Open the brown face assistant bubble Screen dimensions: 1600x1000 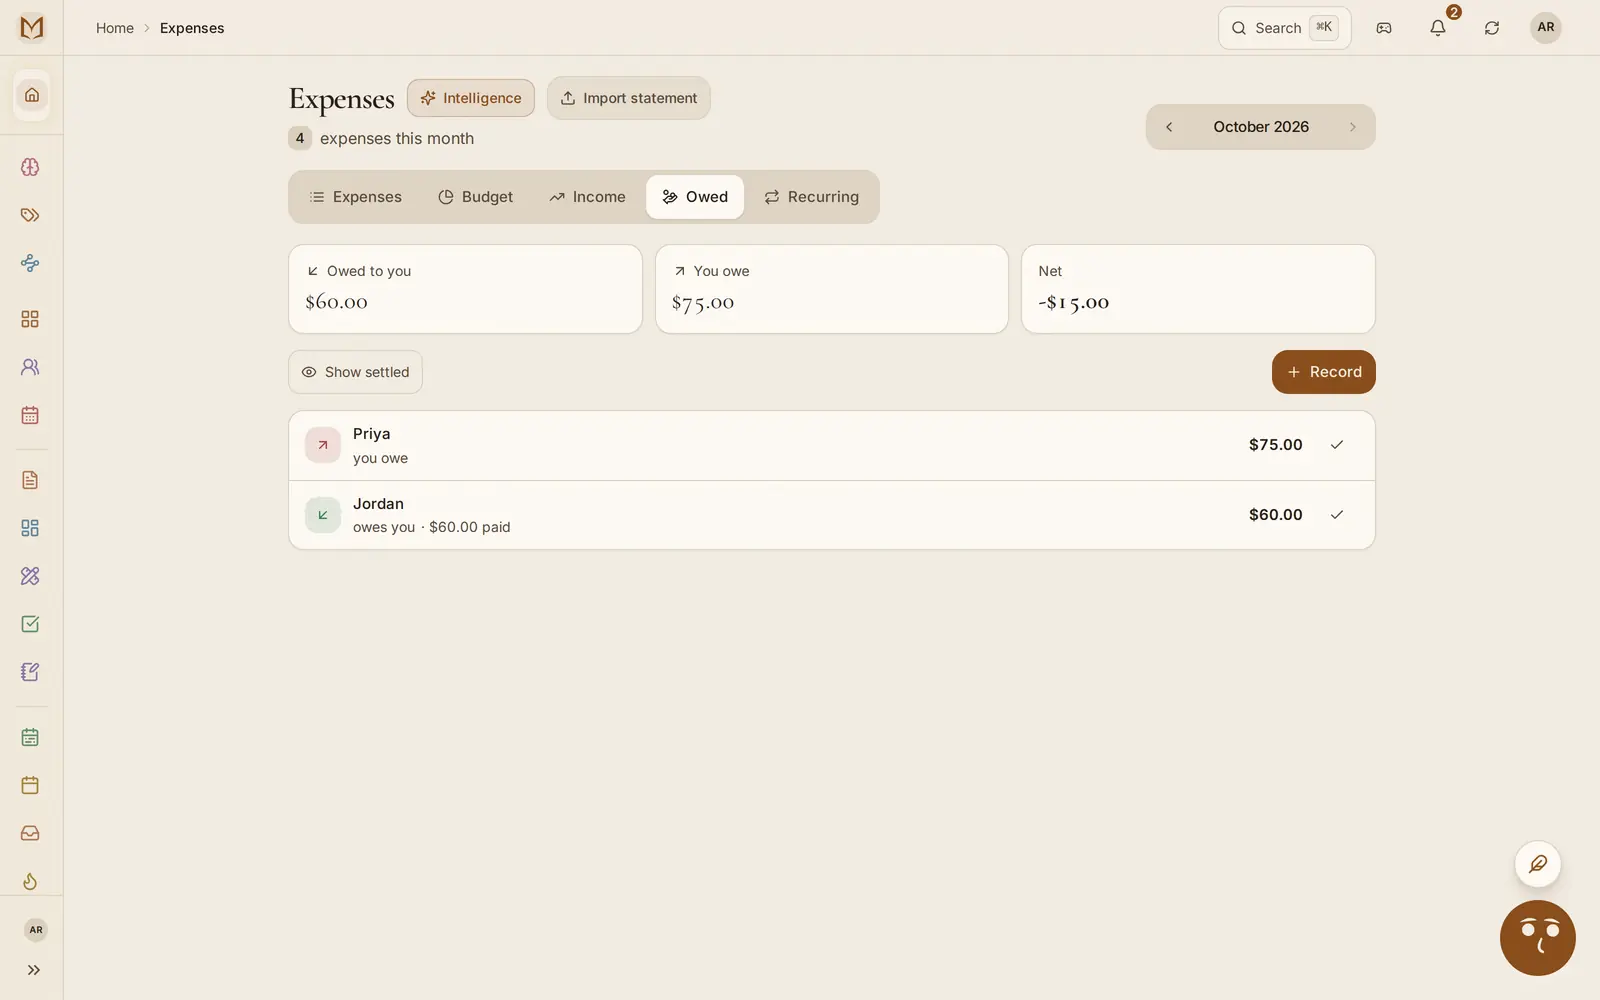[x=1538, y=938]
